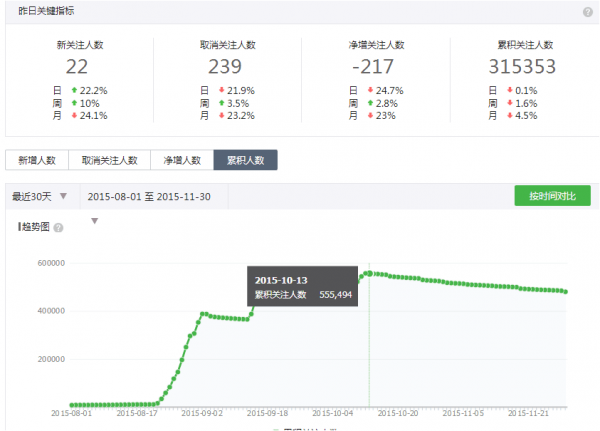Click the question mark icon next to 趋势图
This screenshot has width=600, height=431.
pyautogui.click(x=58, y=228)
